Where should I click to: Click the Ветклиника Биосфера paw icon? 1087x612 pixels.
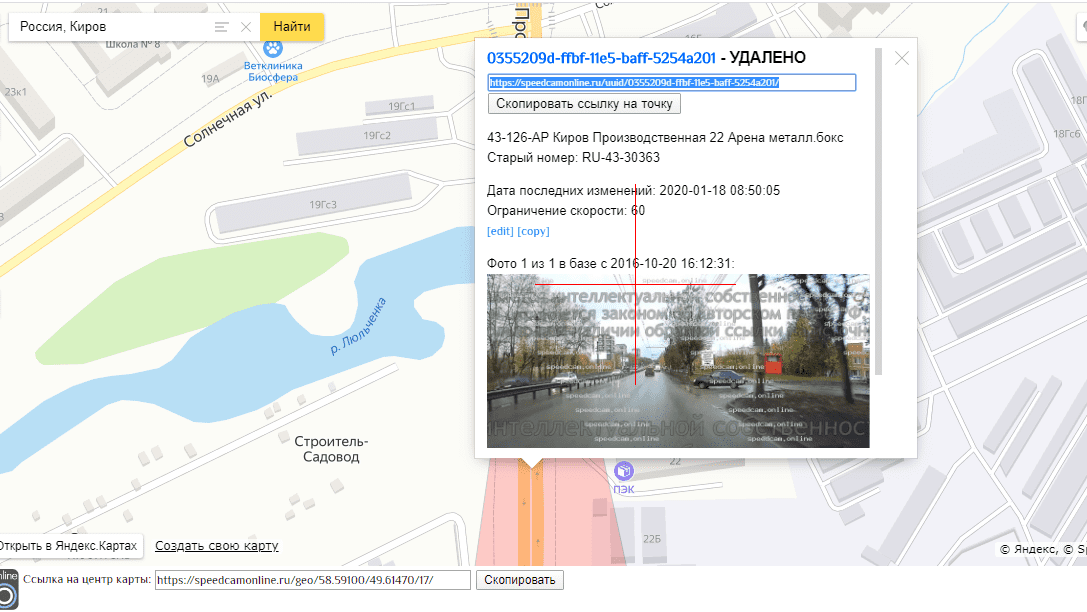click(x=272, y=47)
